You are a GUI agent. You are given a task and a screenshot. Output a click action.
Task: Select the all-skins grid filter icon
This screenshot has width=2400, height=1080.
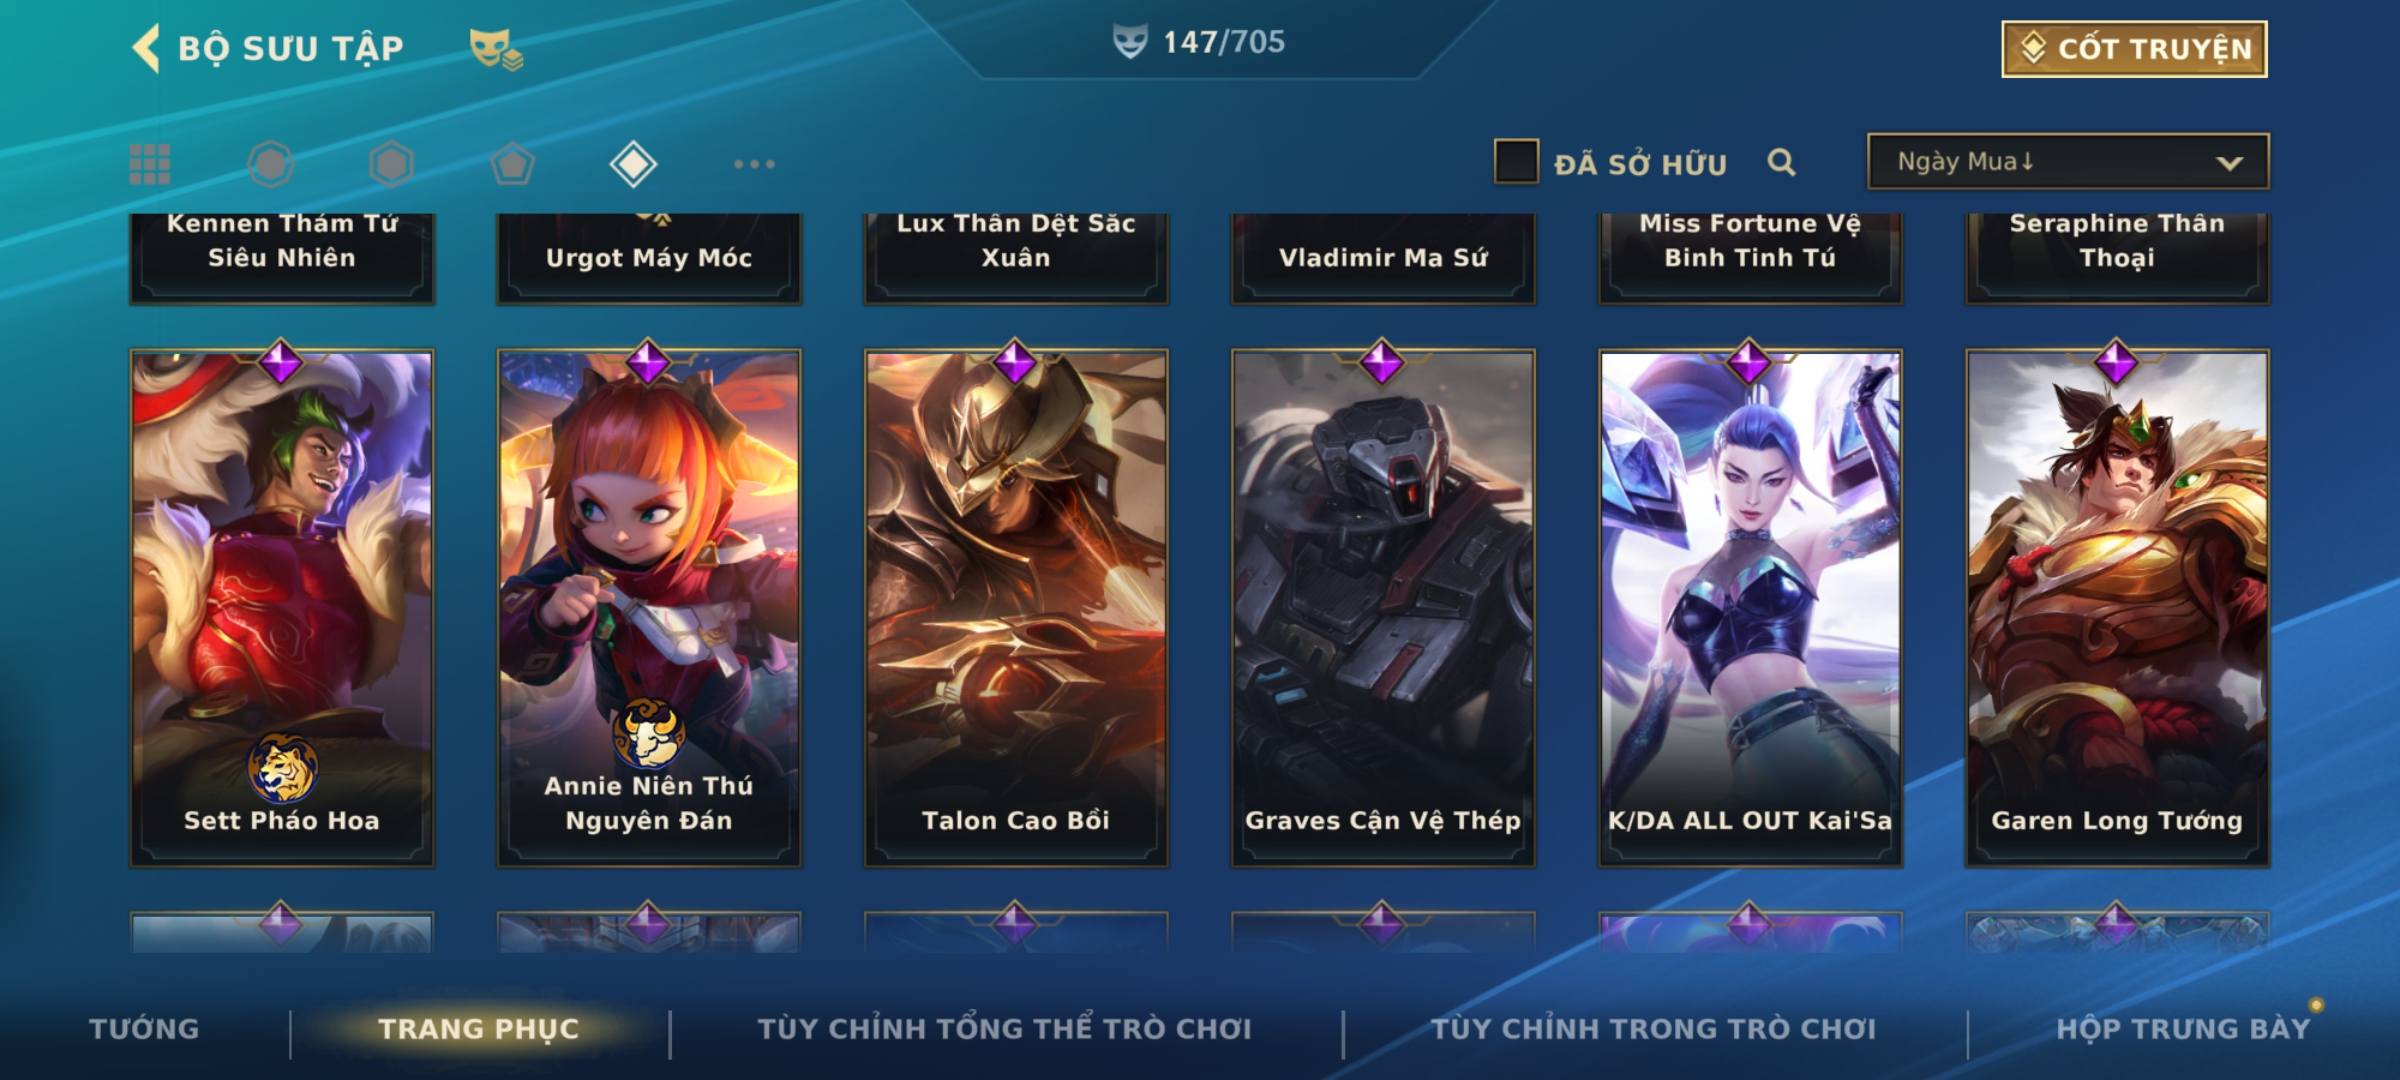[150, 164]
